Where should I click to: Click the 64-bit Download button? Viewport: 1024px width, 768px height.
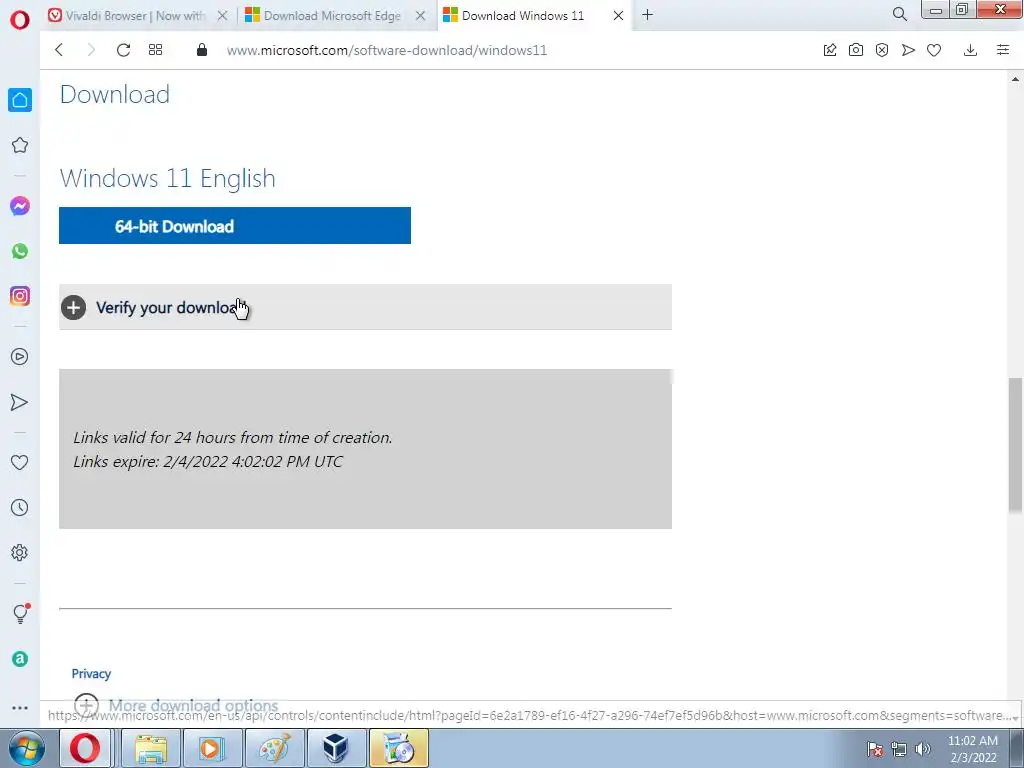[x=234, y=226]
